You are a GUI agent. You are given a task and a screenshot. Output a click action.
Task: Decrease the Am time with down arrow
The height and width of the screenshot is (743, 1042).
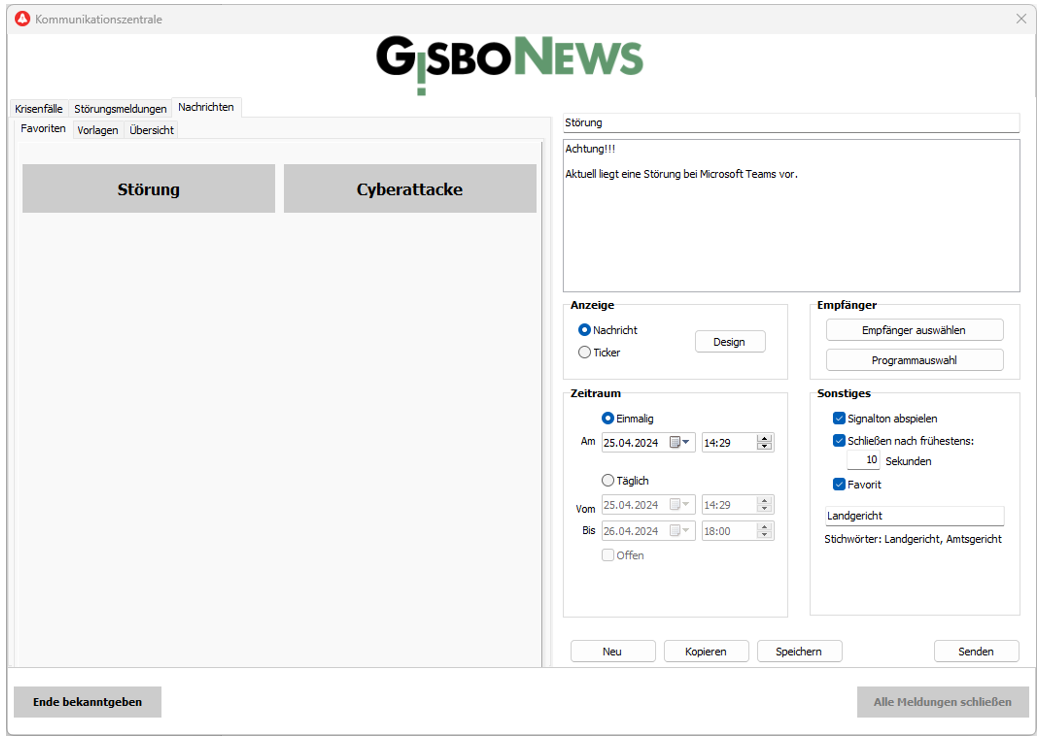click(x=764, y=447)
